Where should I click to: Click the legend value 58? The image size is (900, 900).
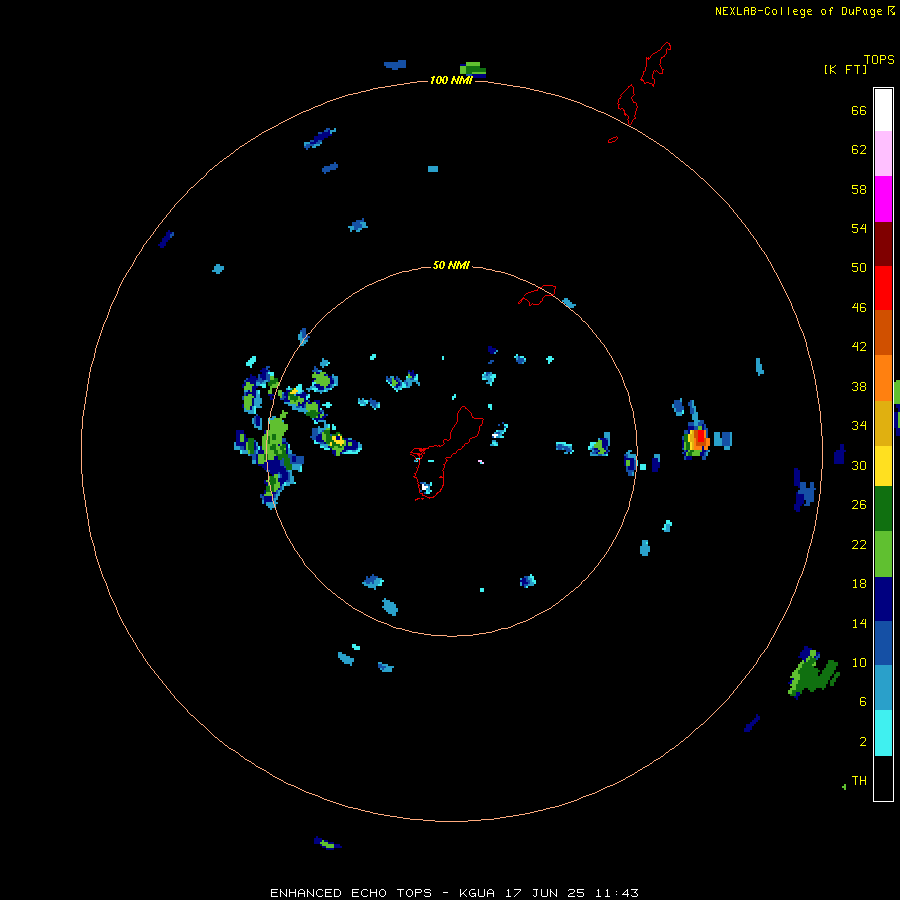click(859, 189)
